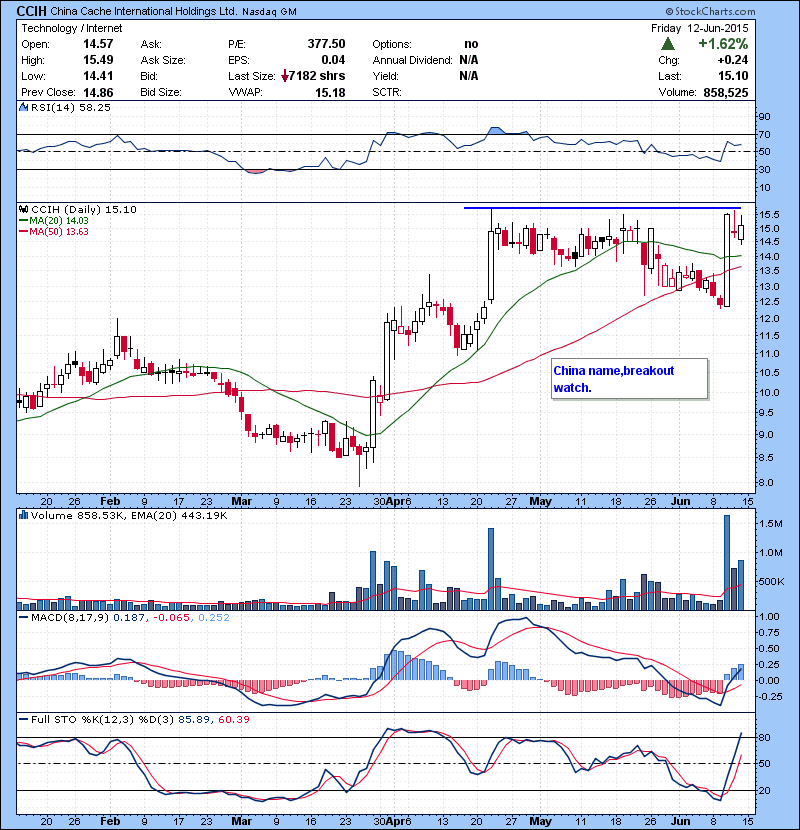Click the May label on price chart axis
The width and height of the screenshot is (800, 830).
point(541,501)
